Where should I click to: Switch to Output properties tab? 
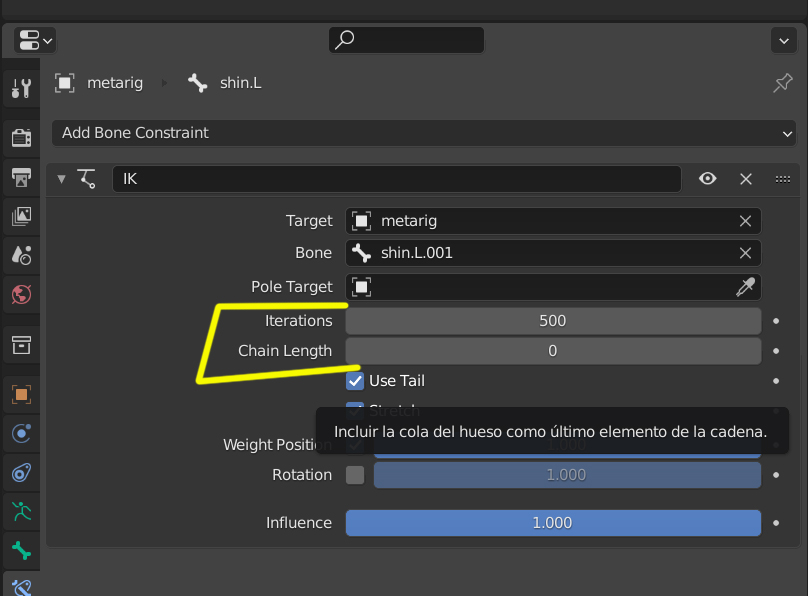coord(21,177)
